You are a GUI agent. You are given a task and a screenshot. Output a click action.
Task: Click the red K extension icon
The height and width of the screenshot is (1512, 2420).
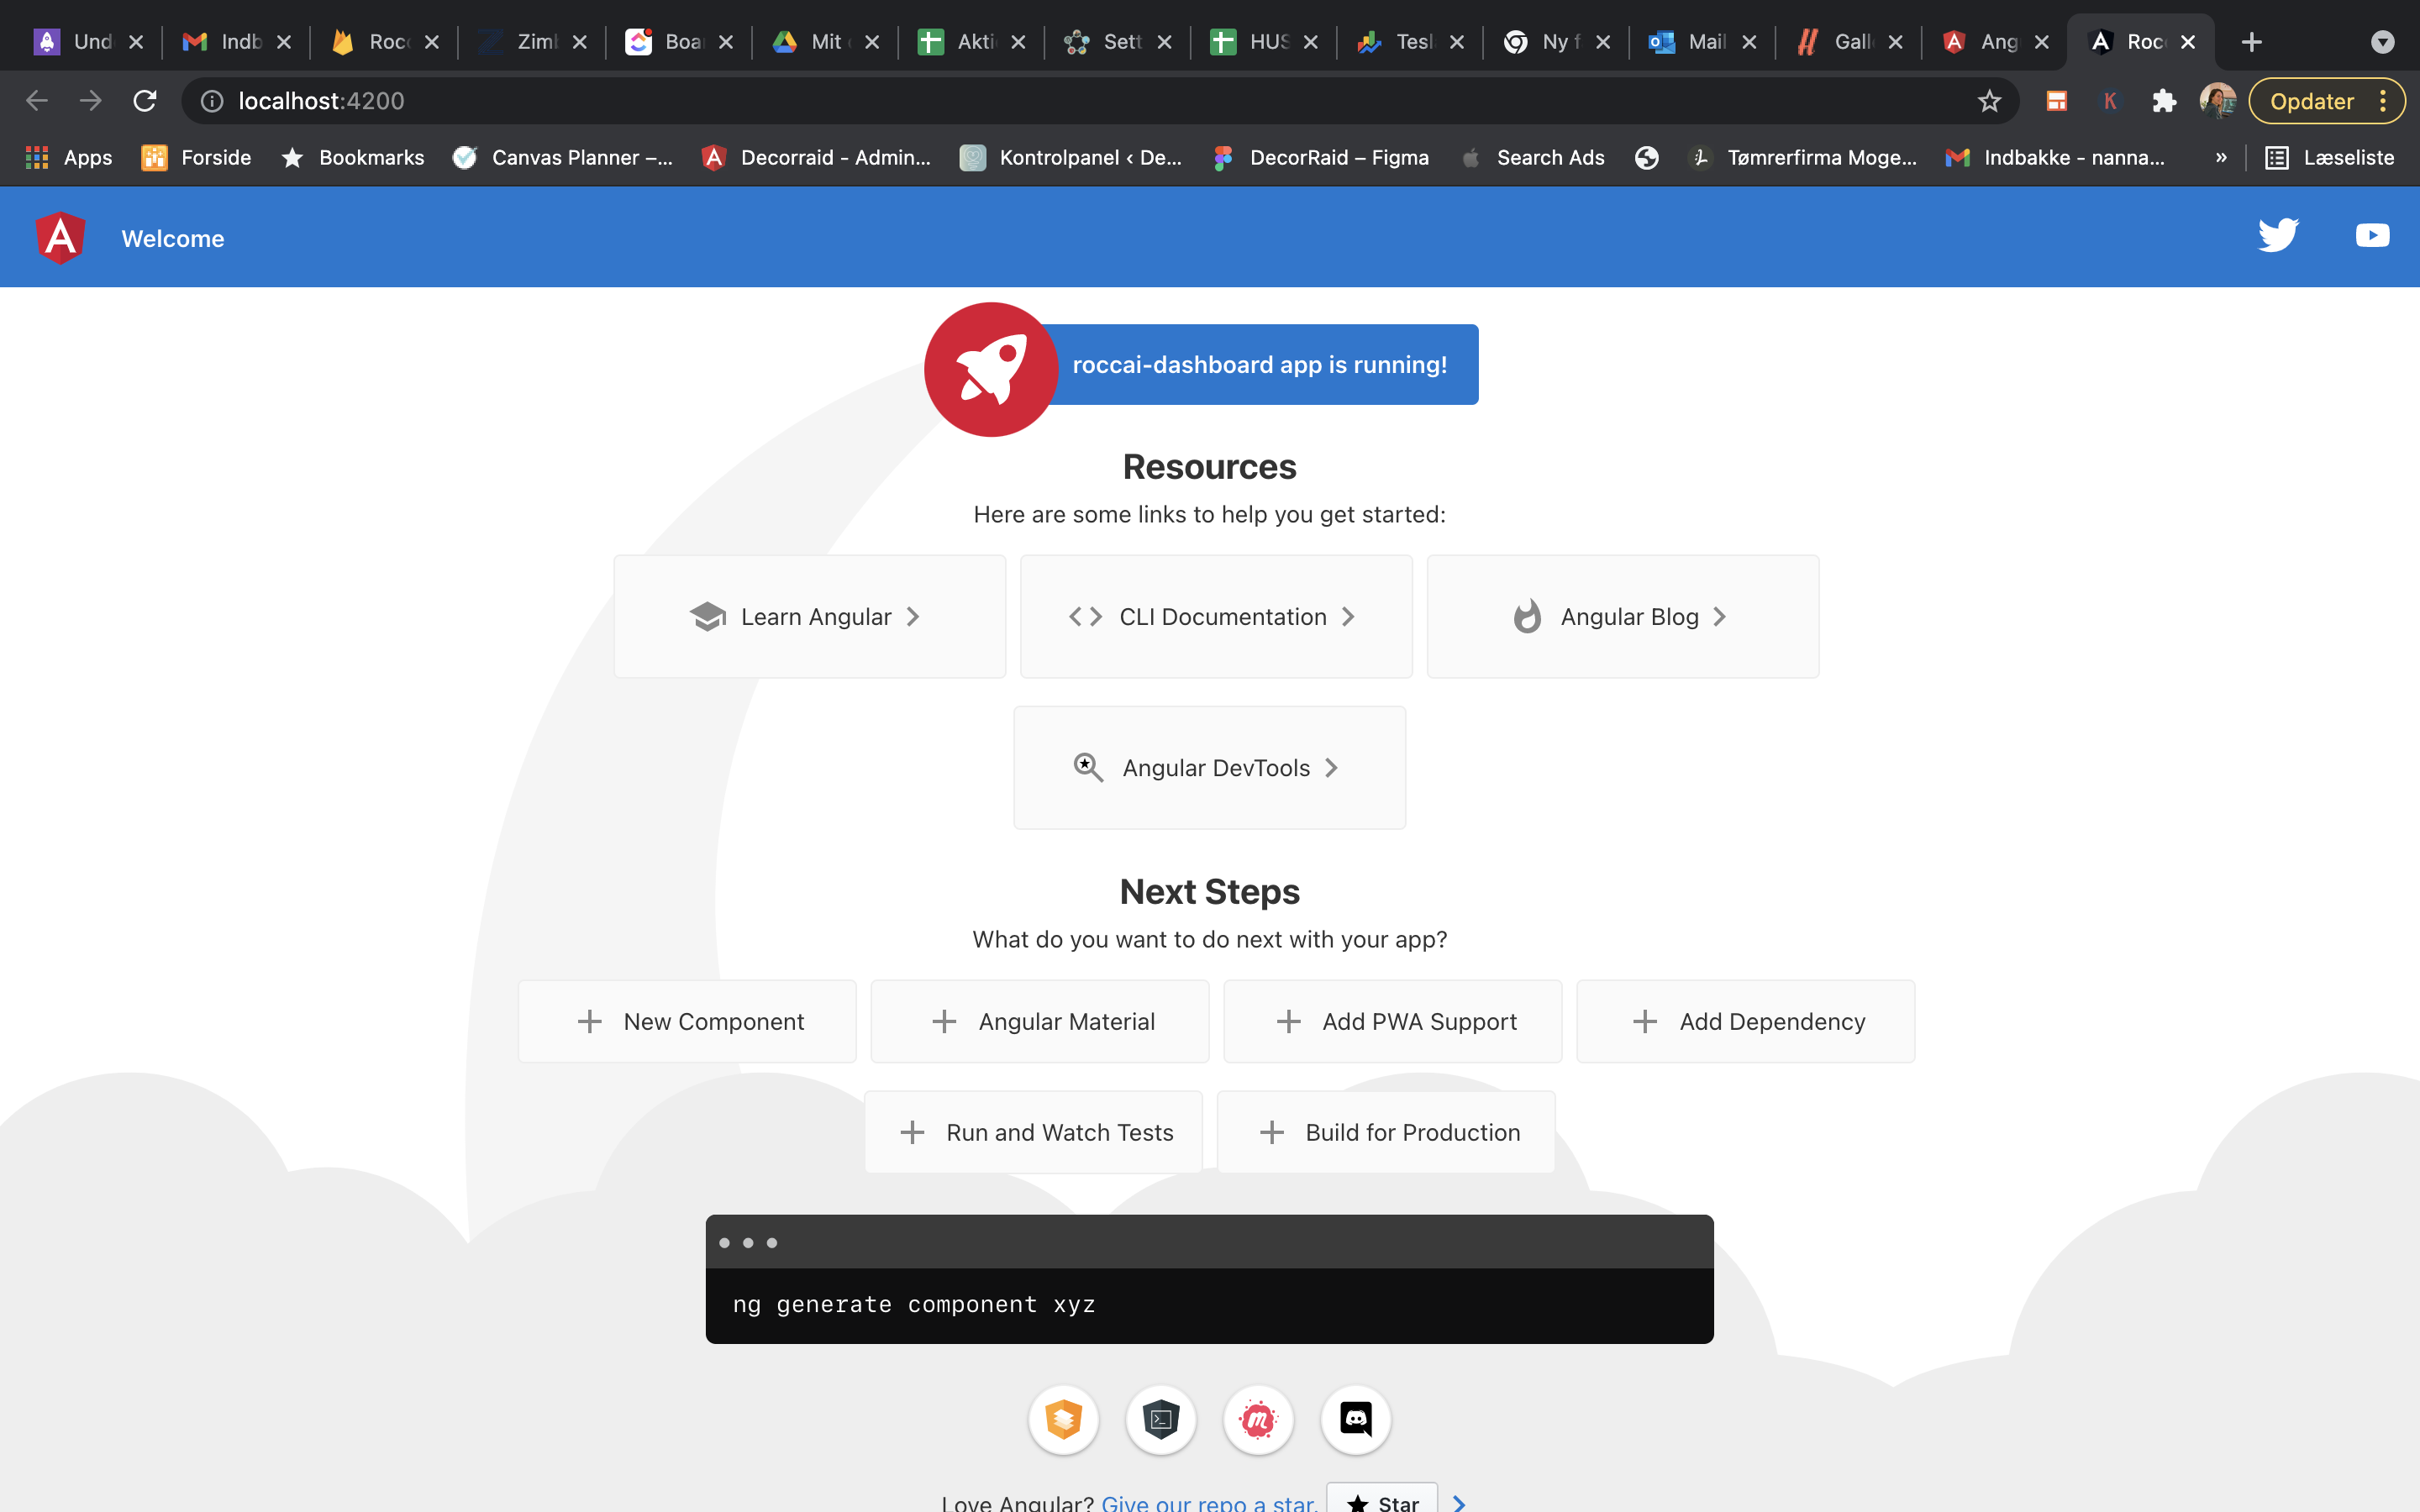coord(2110,101)
